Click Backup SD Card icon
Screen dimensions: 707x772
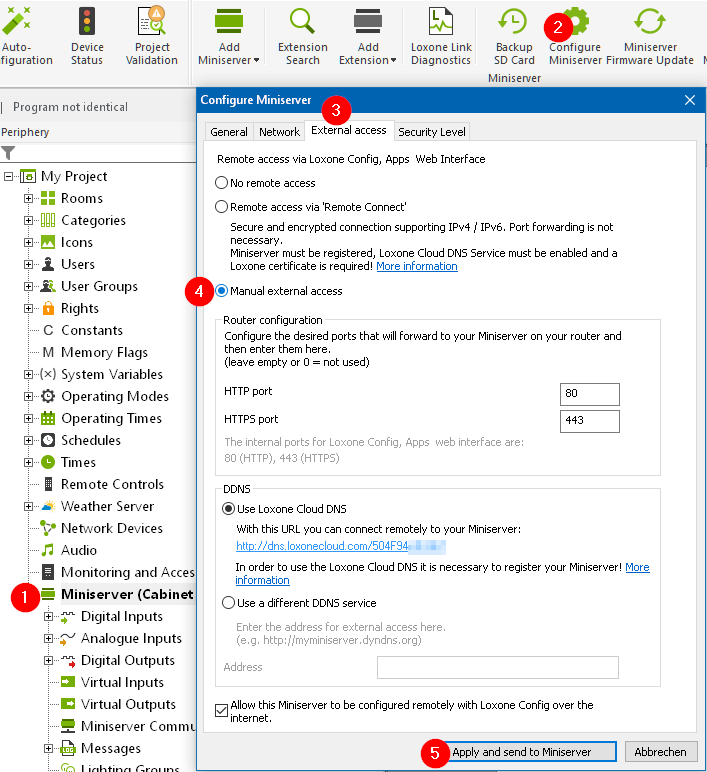(x=514, y=21)
